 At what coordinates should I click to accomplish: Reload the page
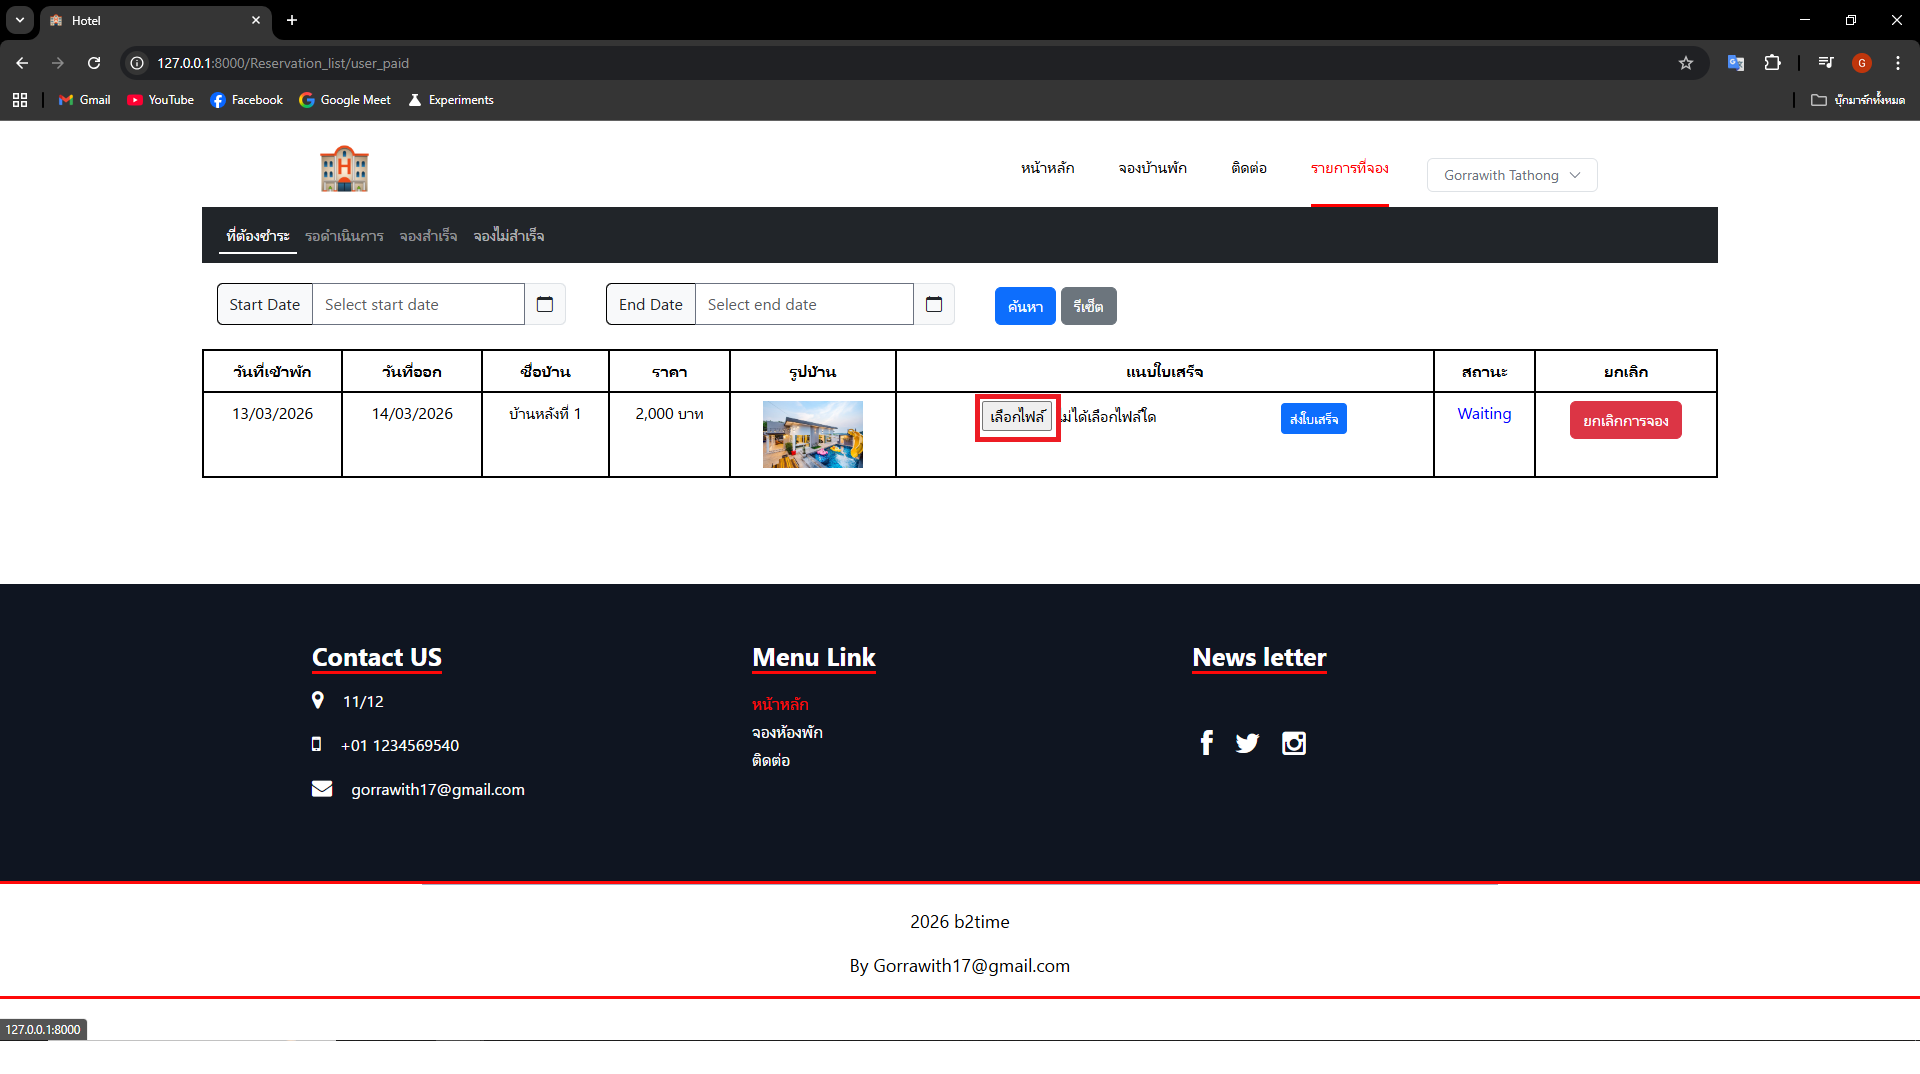94,63
